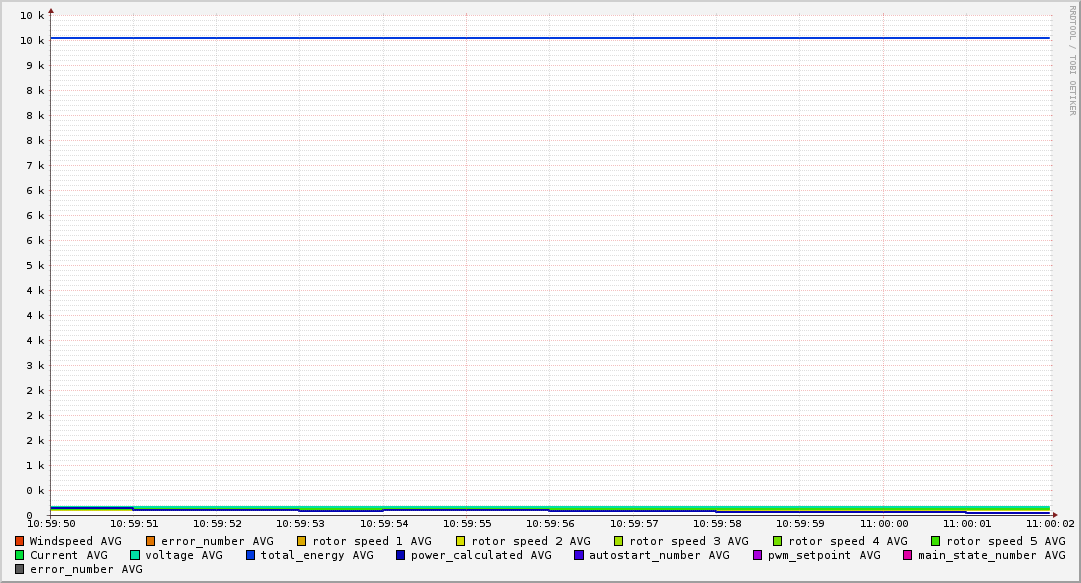
Task: Click the red Windspeed AVG legend swatch
Action: point(20,541)
